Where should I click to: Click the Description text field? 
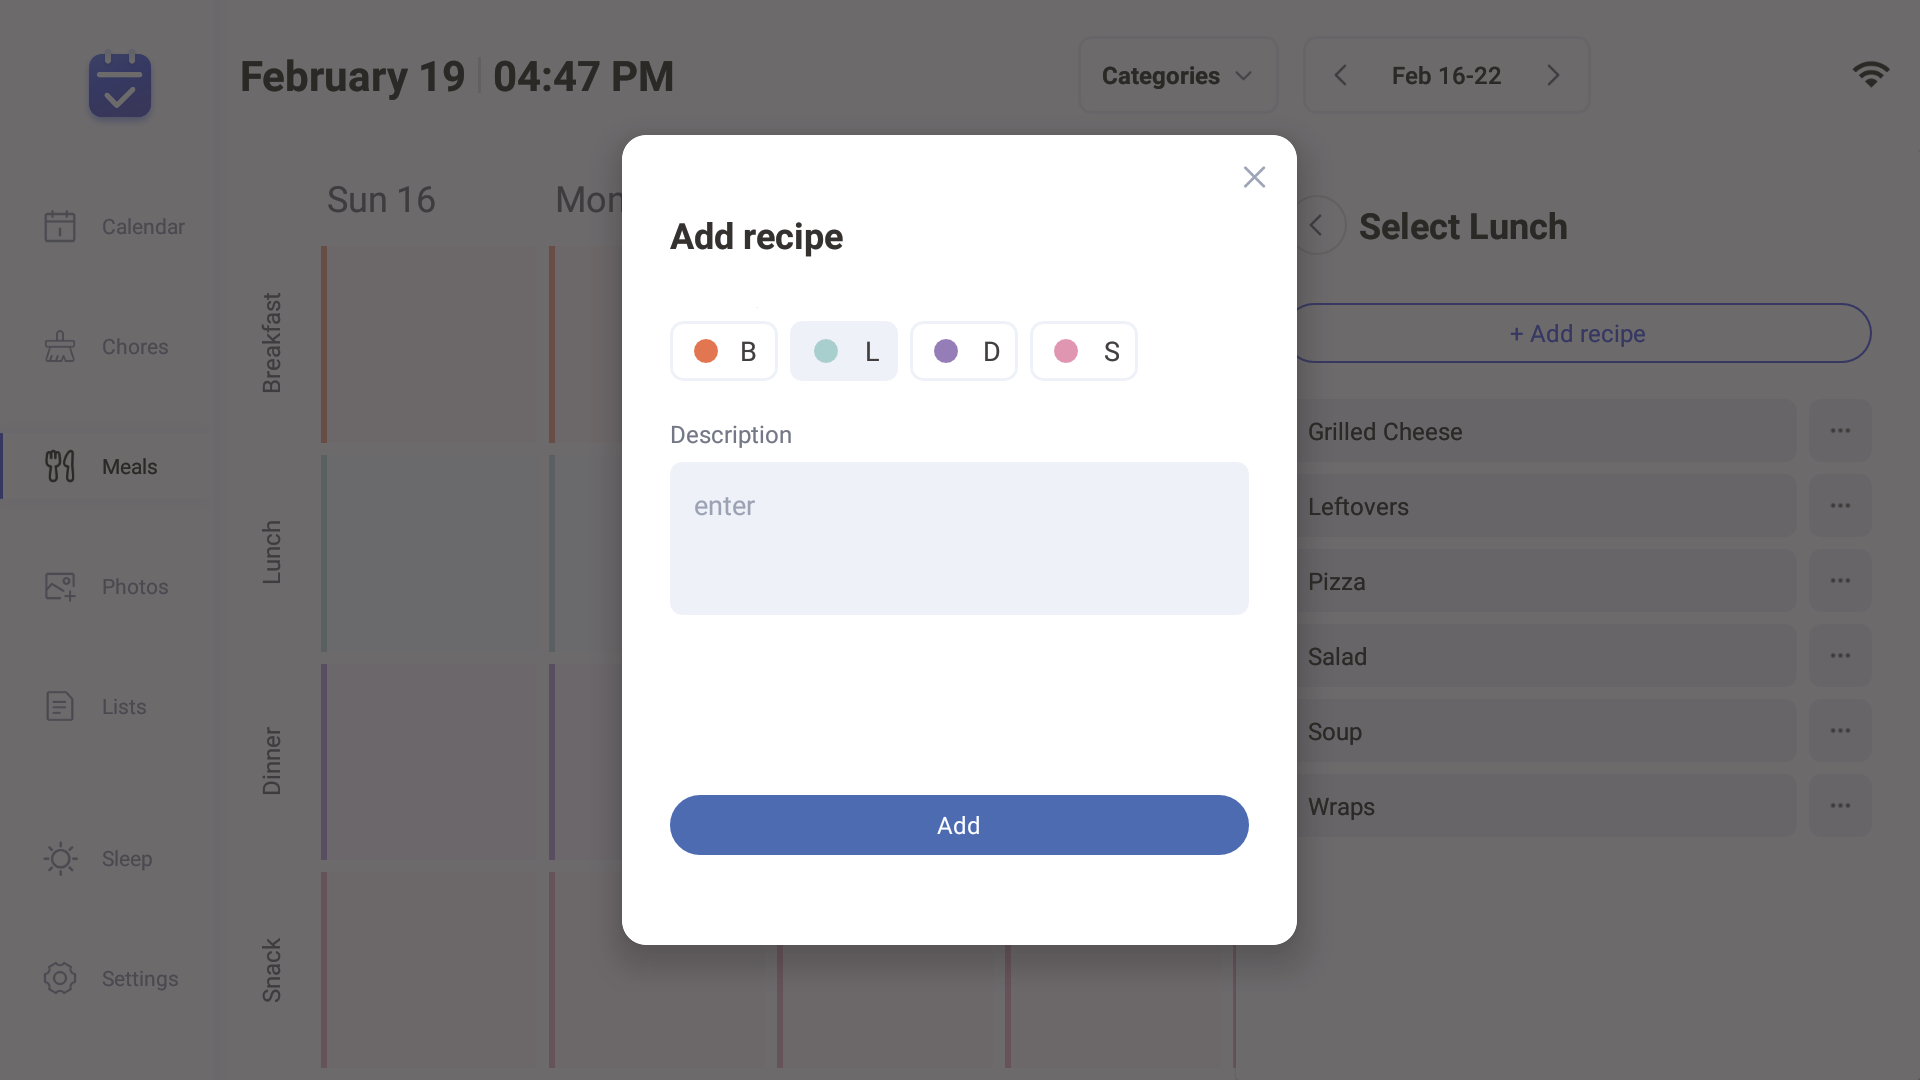[959, 538]
